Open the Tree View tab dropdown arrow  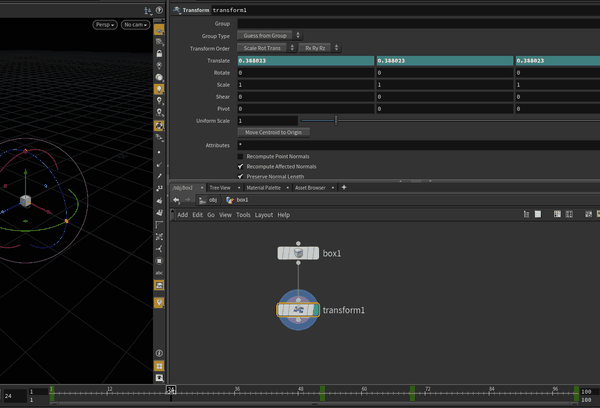[x=239, y=188]
